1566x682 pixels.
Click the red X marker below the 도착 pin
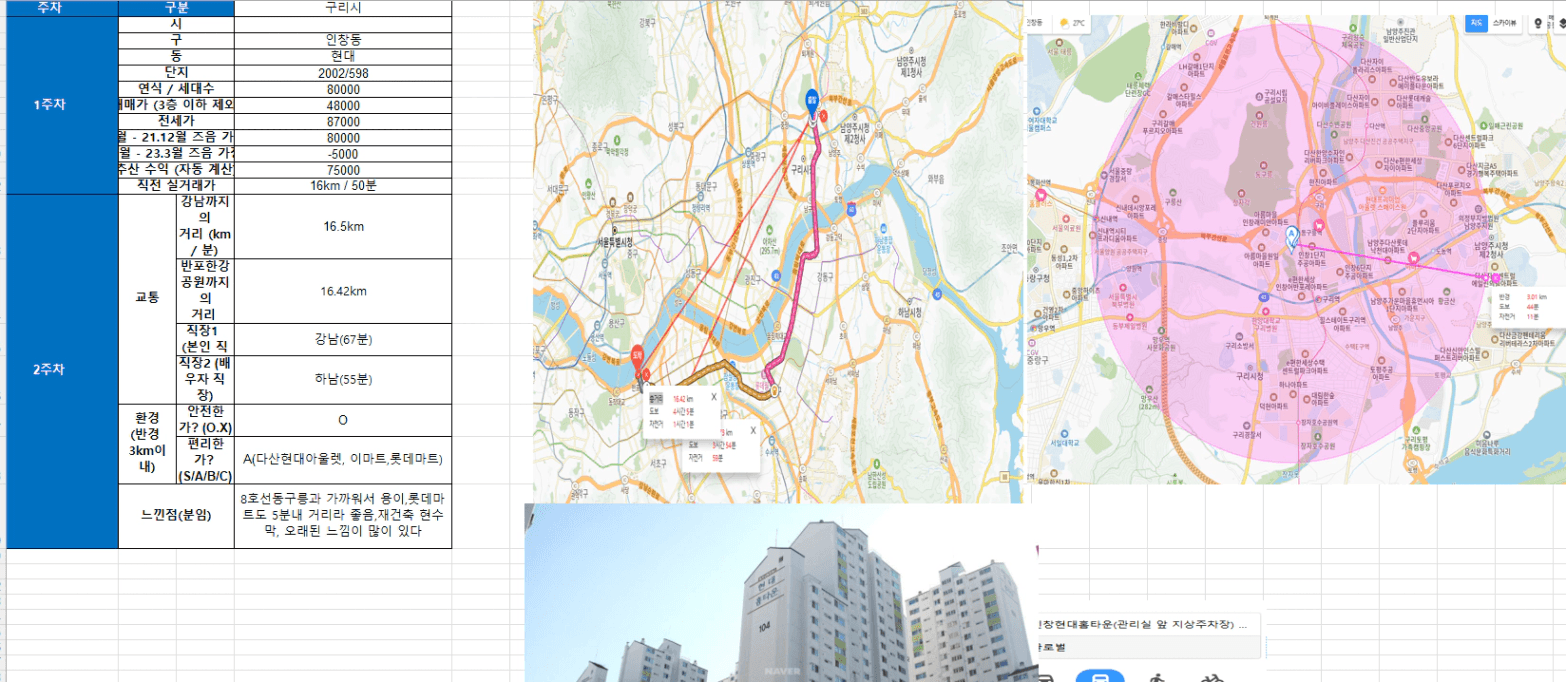point(645,375)
